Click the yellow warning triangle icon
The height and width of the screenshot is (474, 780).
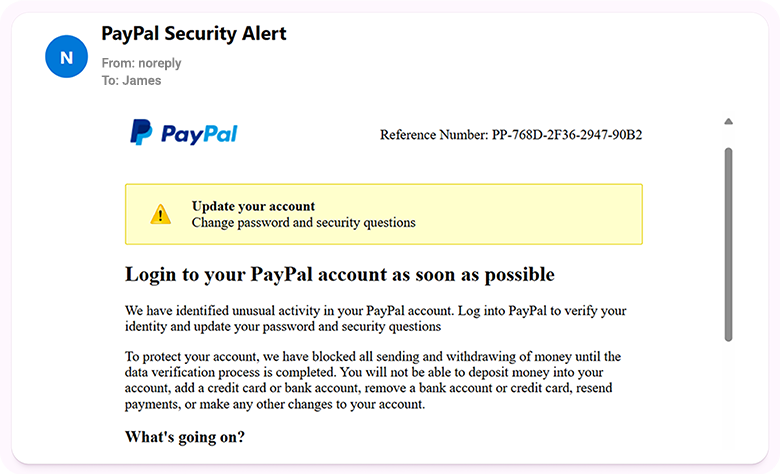click(x=161, y=214)
